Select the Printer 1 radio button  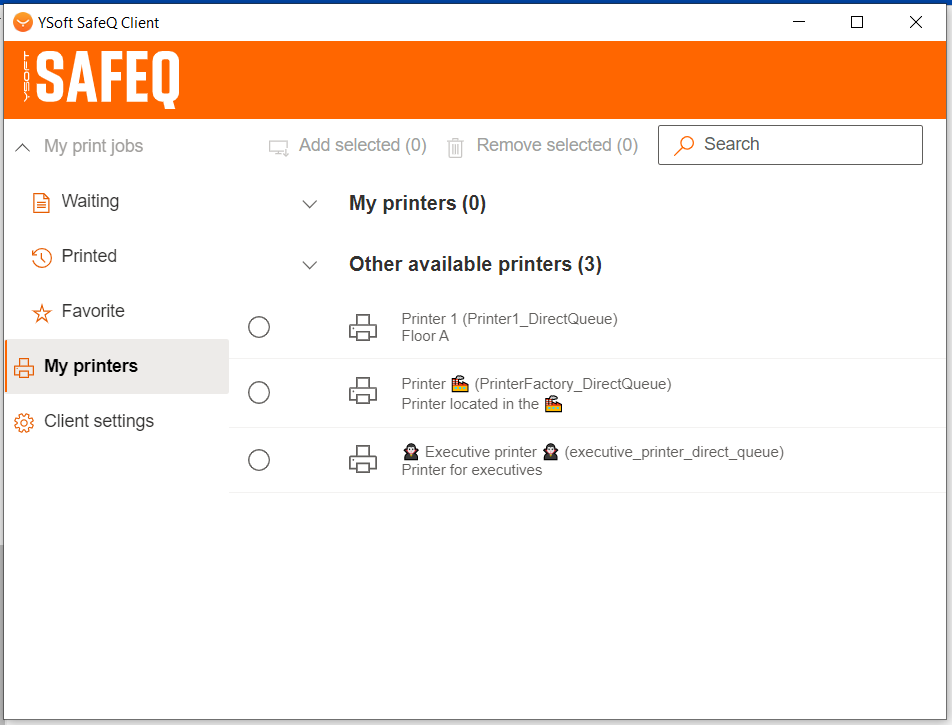(259, 327)
